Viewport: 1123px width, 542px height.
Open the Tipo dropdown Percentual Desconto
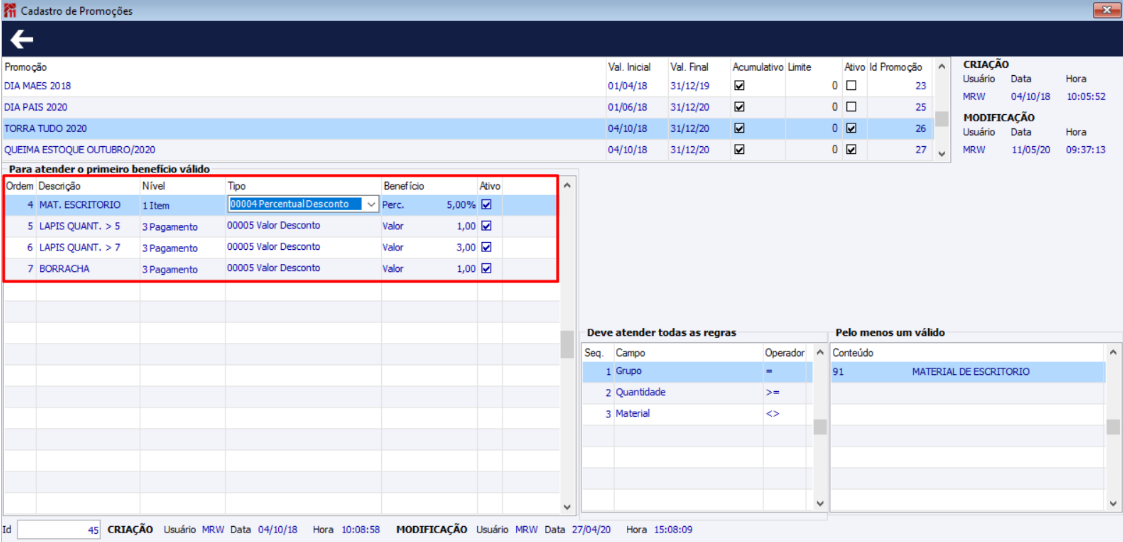click(x=371, y=204)
